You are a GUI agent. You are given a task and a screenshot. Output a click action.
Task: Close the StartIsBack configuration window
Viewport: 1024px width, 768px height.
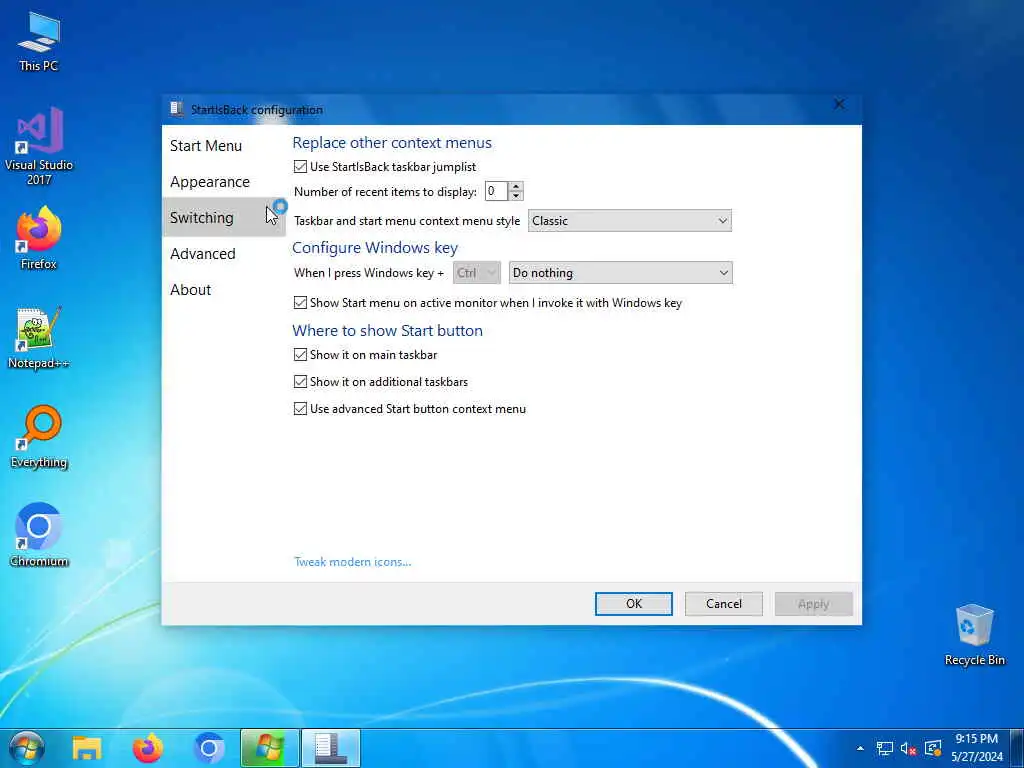pyautogui.click(x=839, y=104)
